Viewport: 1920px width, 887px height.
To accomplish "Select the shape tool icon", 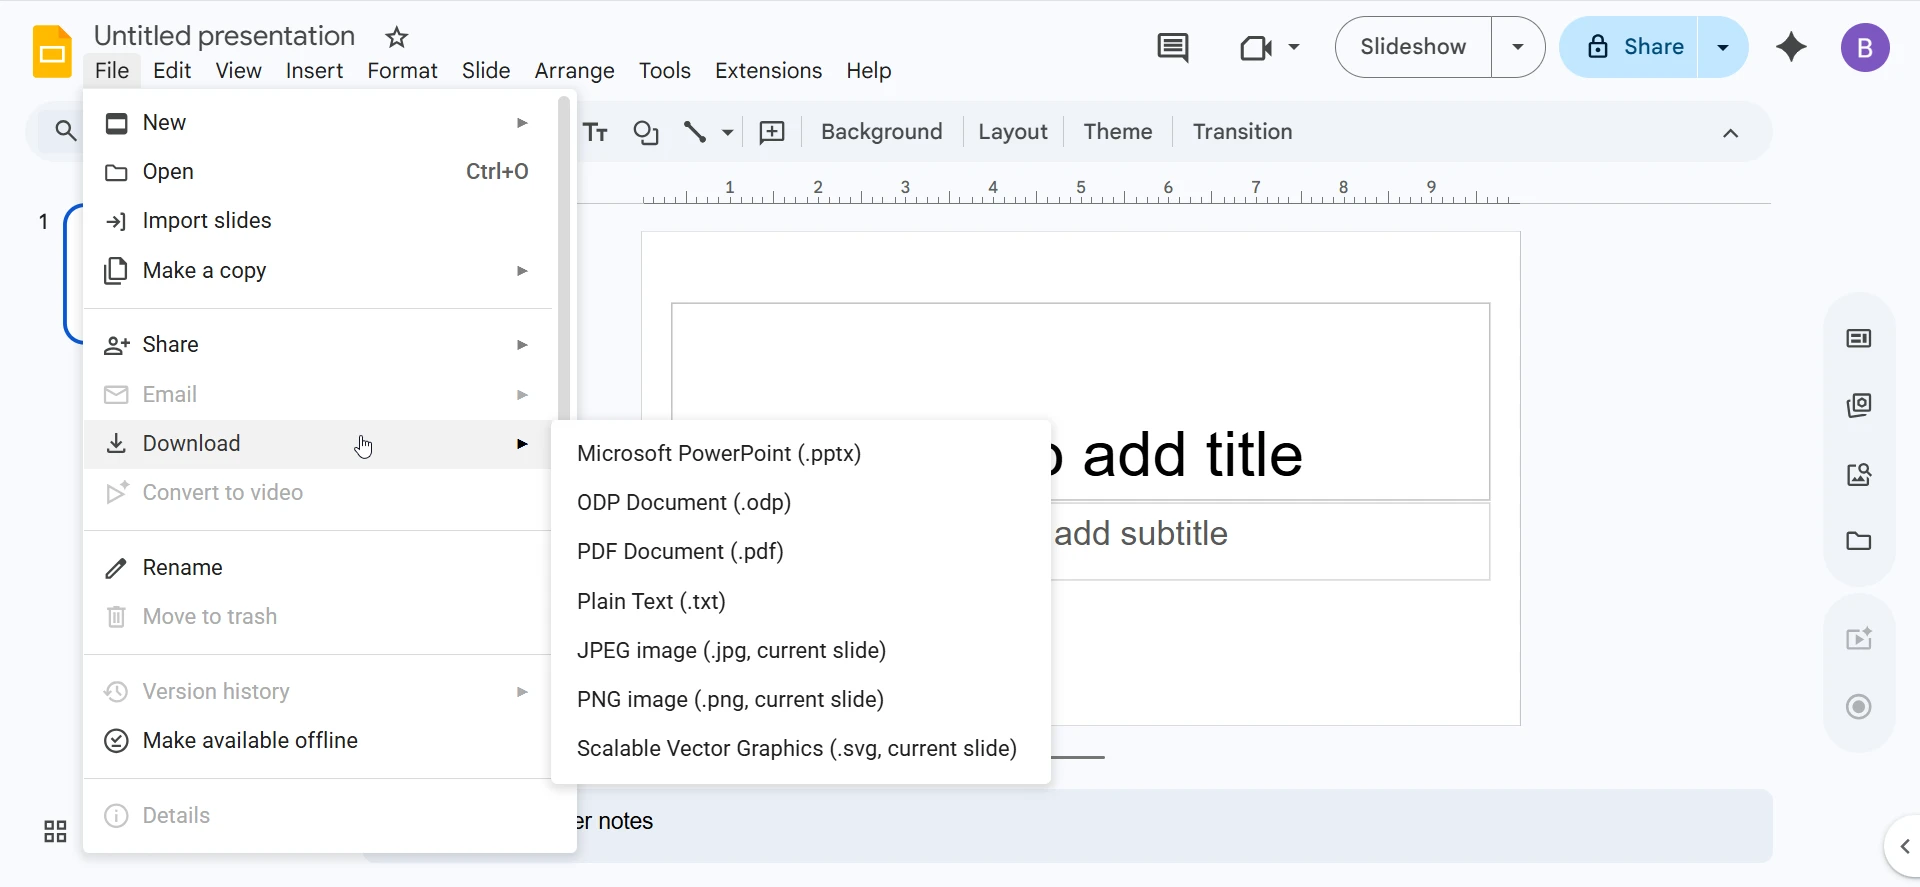I will coord(646,132).
